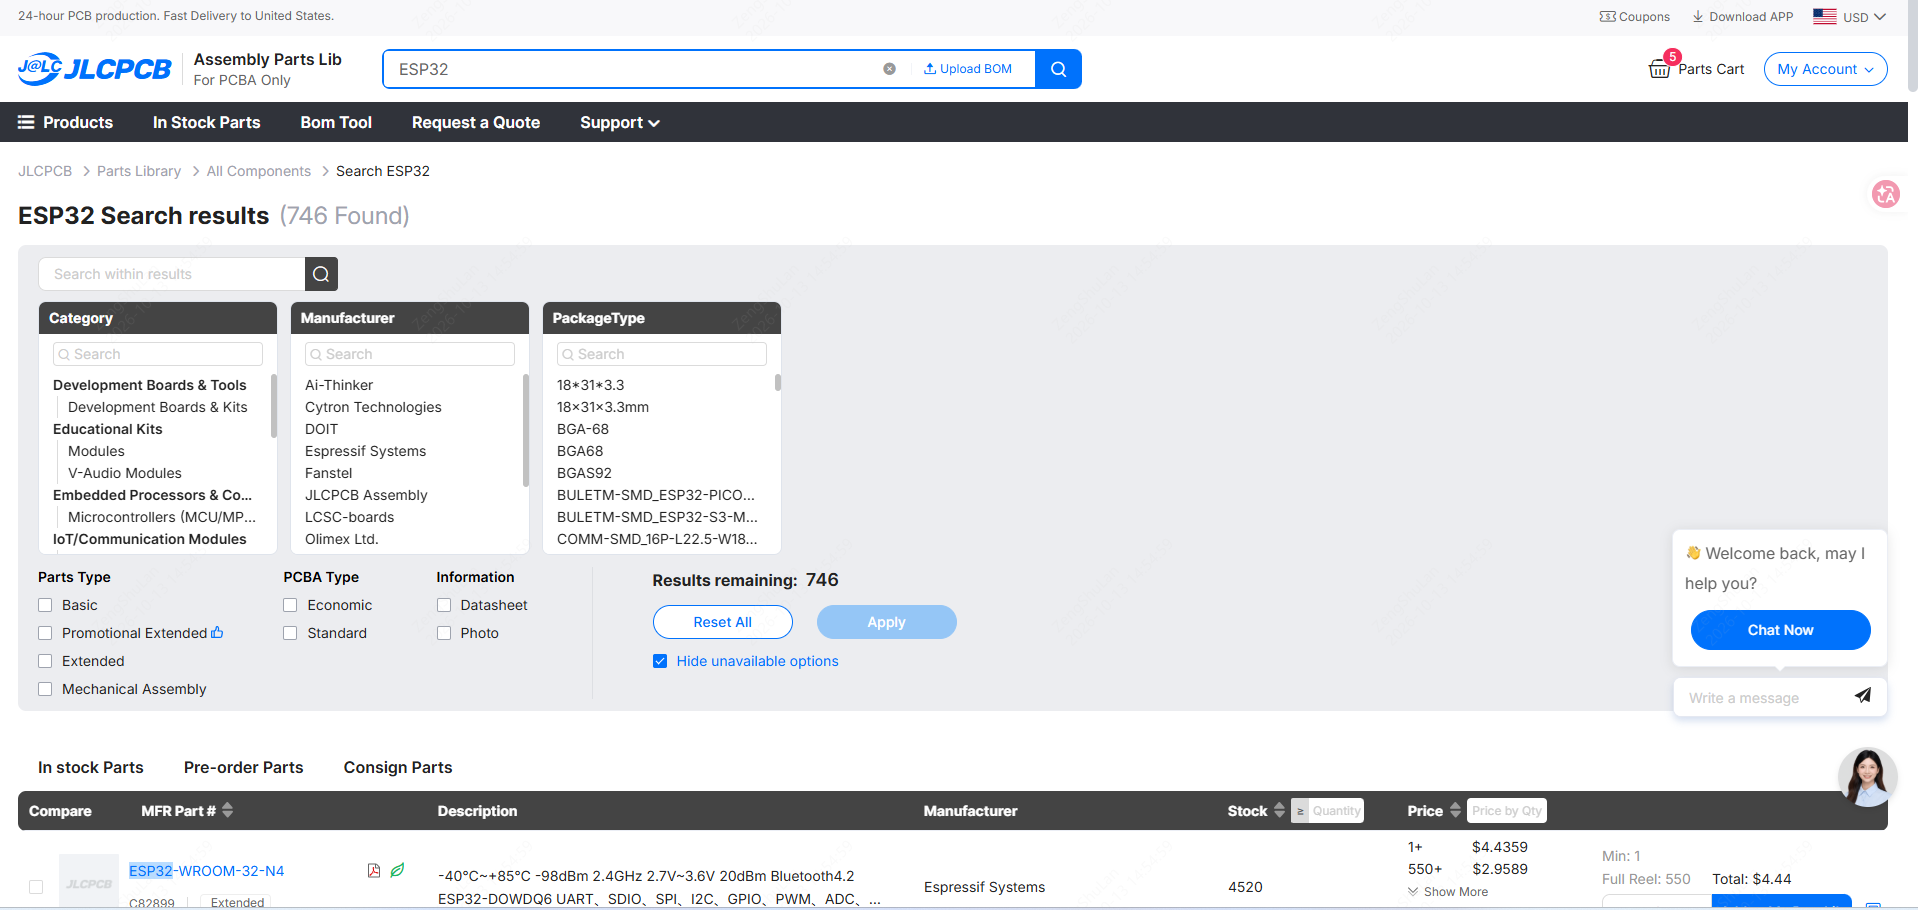Tick the Extended parts type checkbox
This screenshot has height=910, width=1918.
[45, 661]
